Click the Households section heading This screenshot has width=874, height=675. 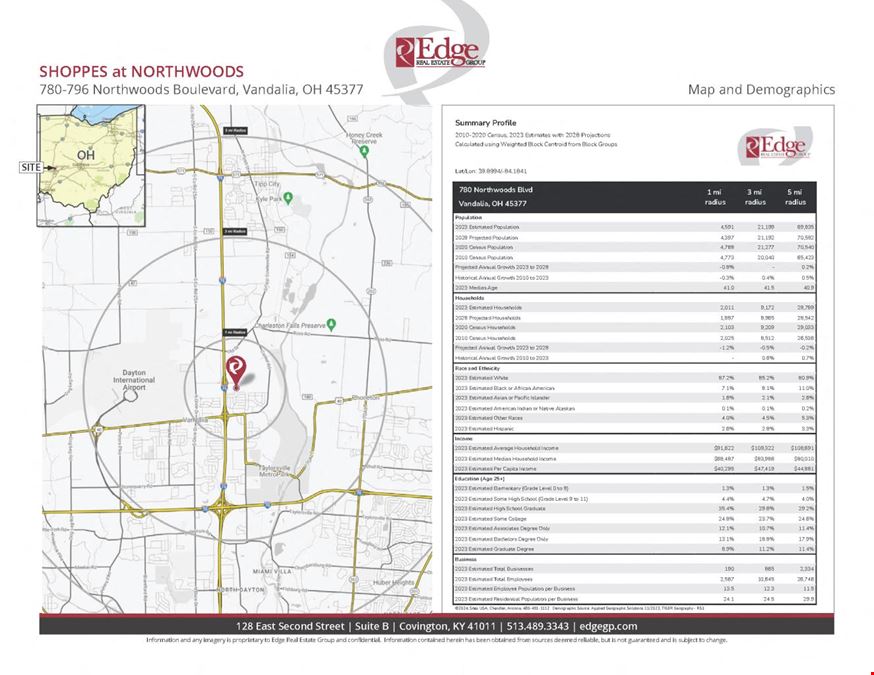point(469,298)
